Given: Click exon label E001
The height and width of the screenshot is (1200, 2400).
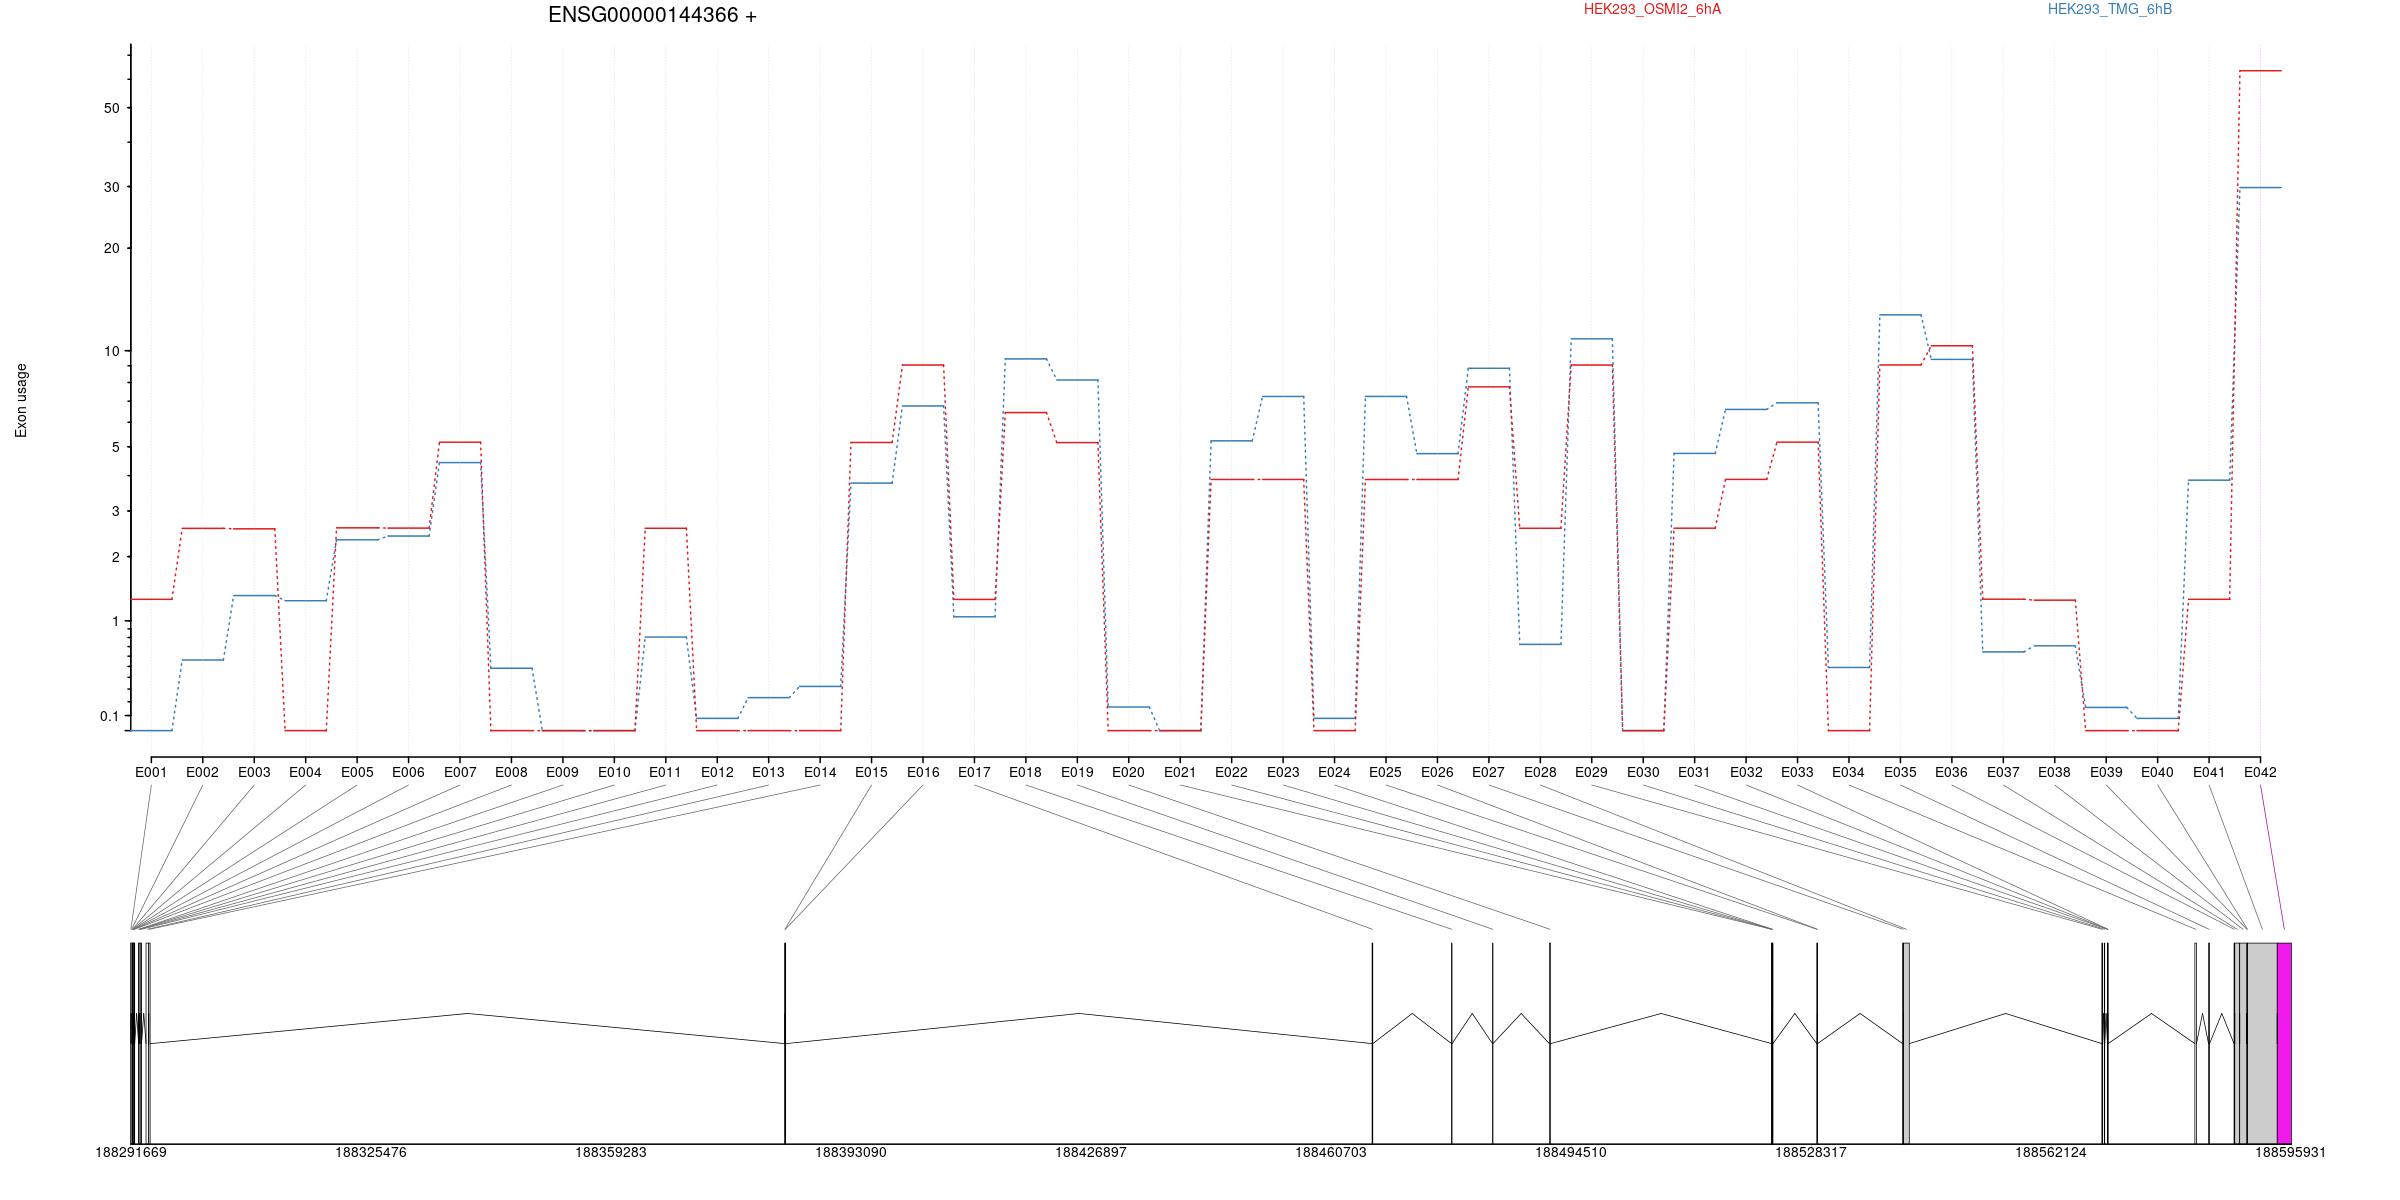Looking at the screenshot, I should coord(151,772).
